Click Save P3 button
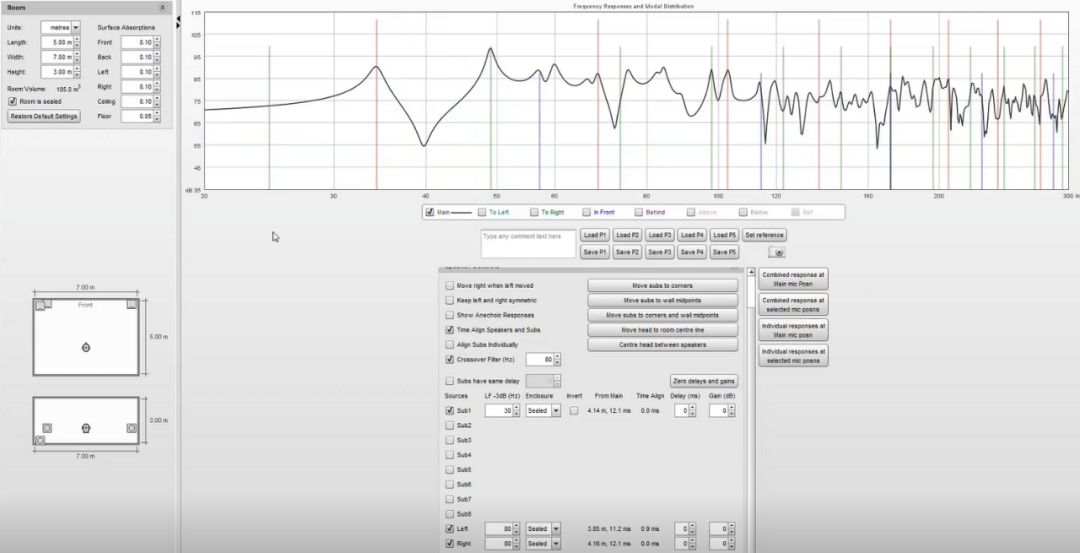This screenshot has width=1080, height=553. pos(659,252)
